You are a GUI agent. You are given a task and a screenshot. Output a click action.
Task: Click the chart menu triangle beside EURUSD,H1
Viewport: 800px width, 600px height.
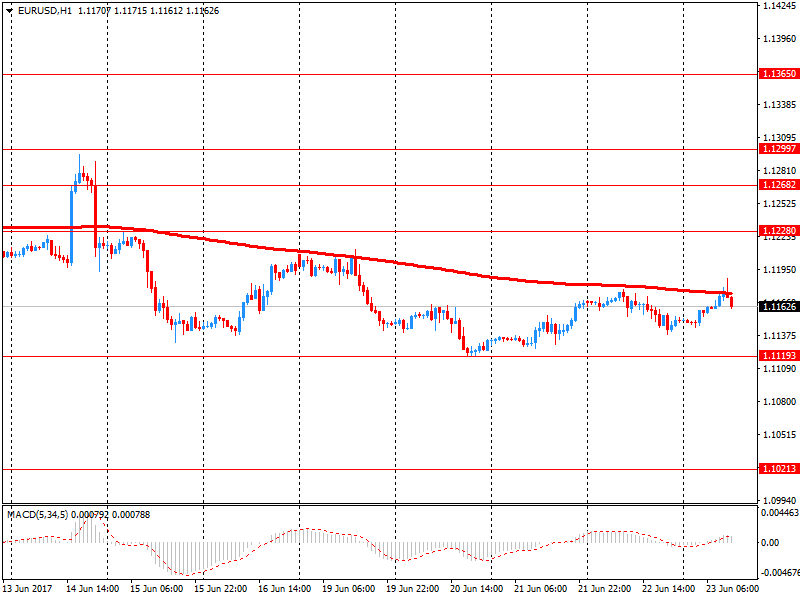pos(9,11)
